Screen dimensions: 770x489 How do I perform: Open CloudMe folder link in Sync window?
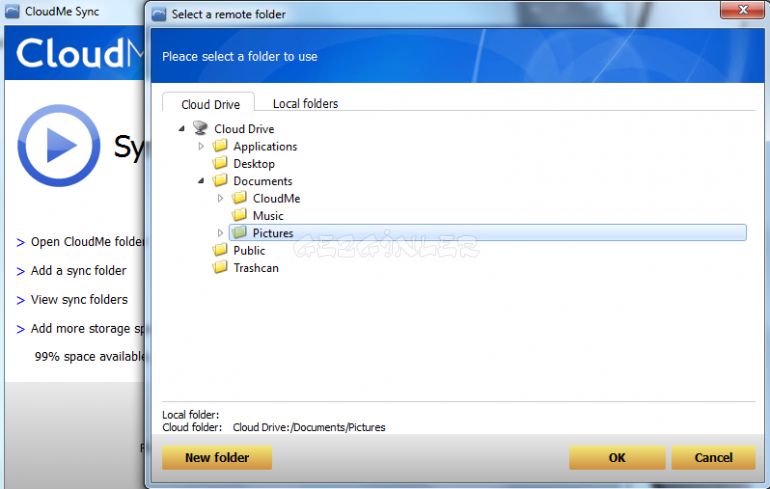[87, 242]
